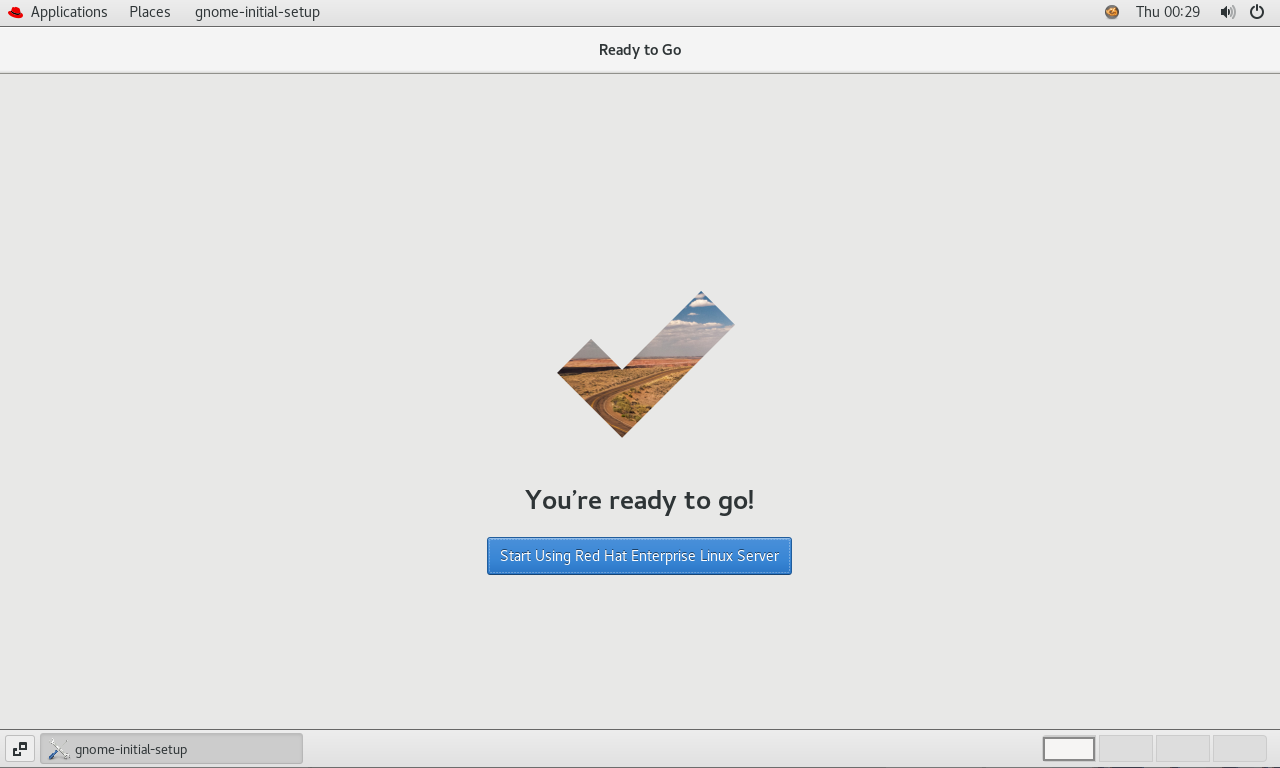
Task: Click the volume speaker icon
Action: pos(1228,12)
